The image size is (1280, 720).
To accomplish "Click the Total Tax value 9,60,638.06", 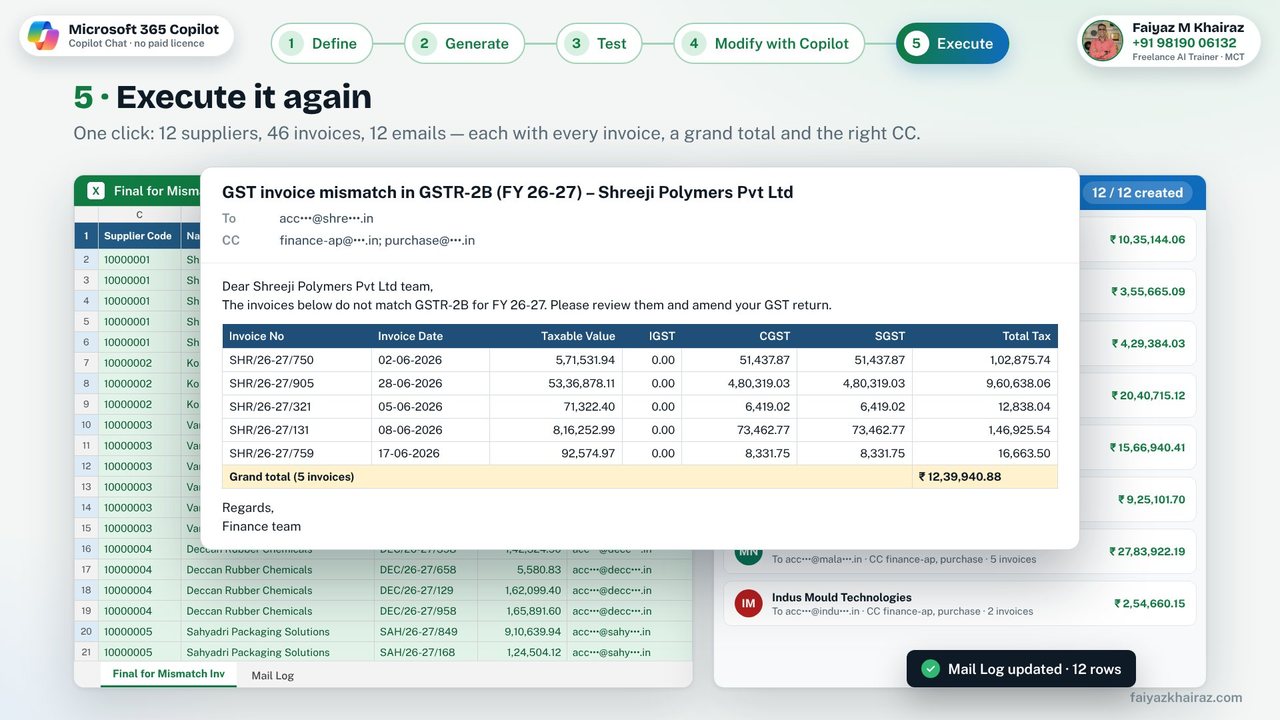I will pyautogui.click(x=1018, y=383).
